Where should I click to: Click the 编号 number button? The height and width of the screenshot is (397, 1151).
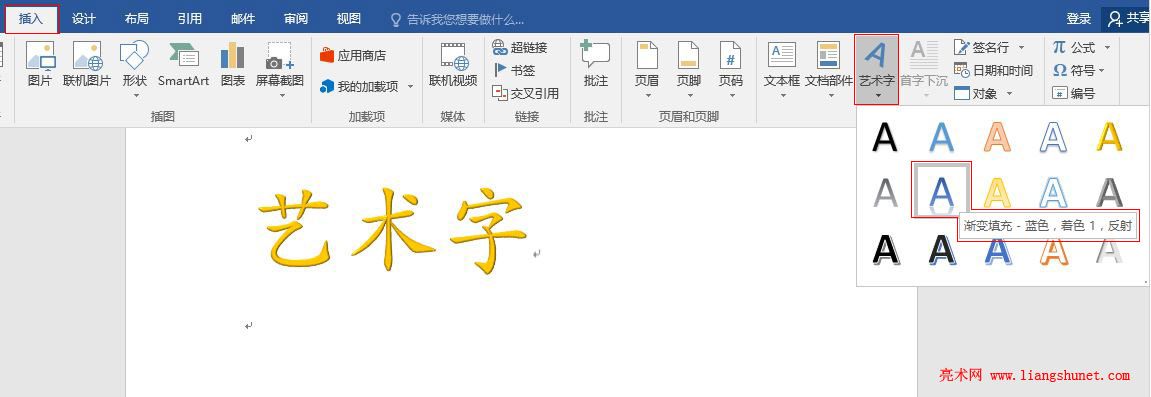[1073, 93]
